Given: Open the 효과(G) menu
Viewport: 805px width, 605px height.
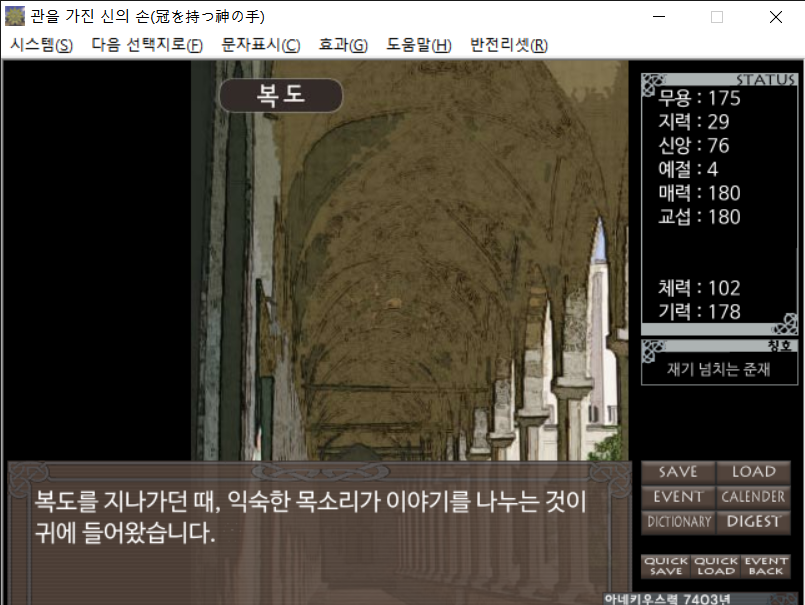Looking at the screenshot, I should click(343, 45).
